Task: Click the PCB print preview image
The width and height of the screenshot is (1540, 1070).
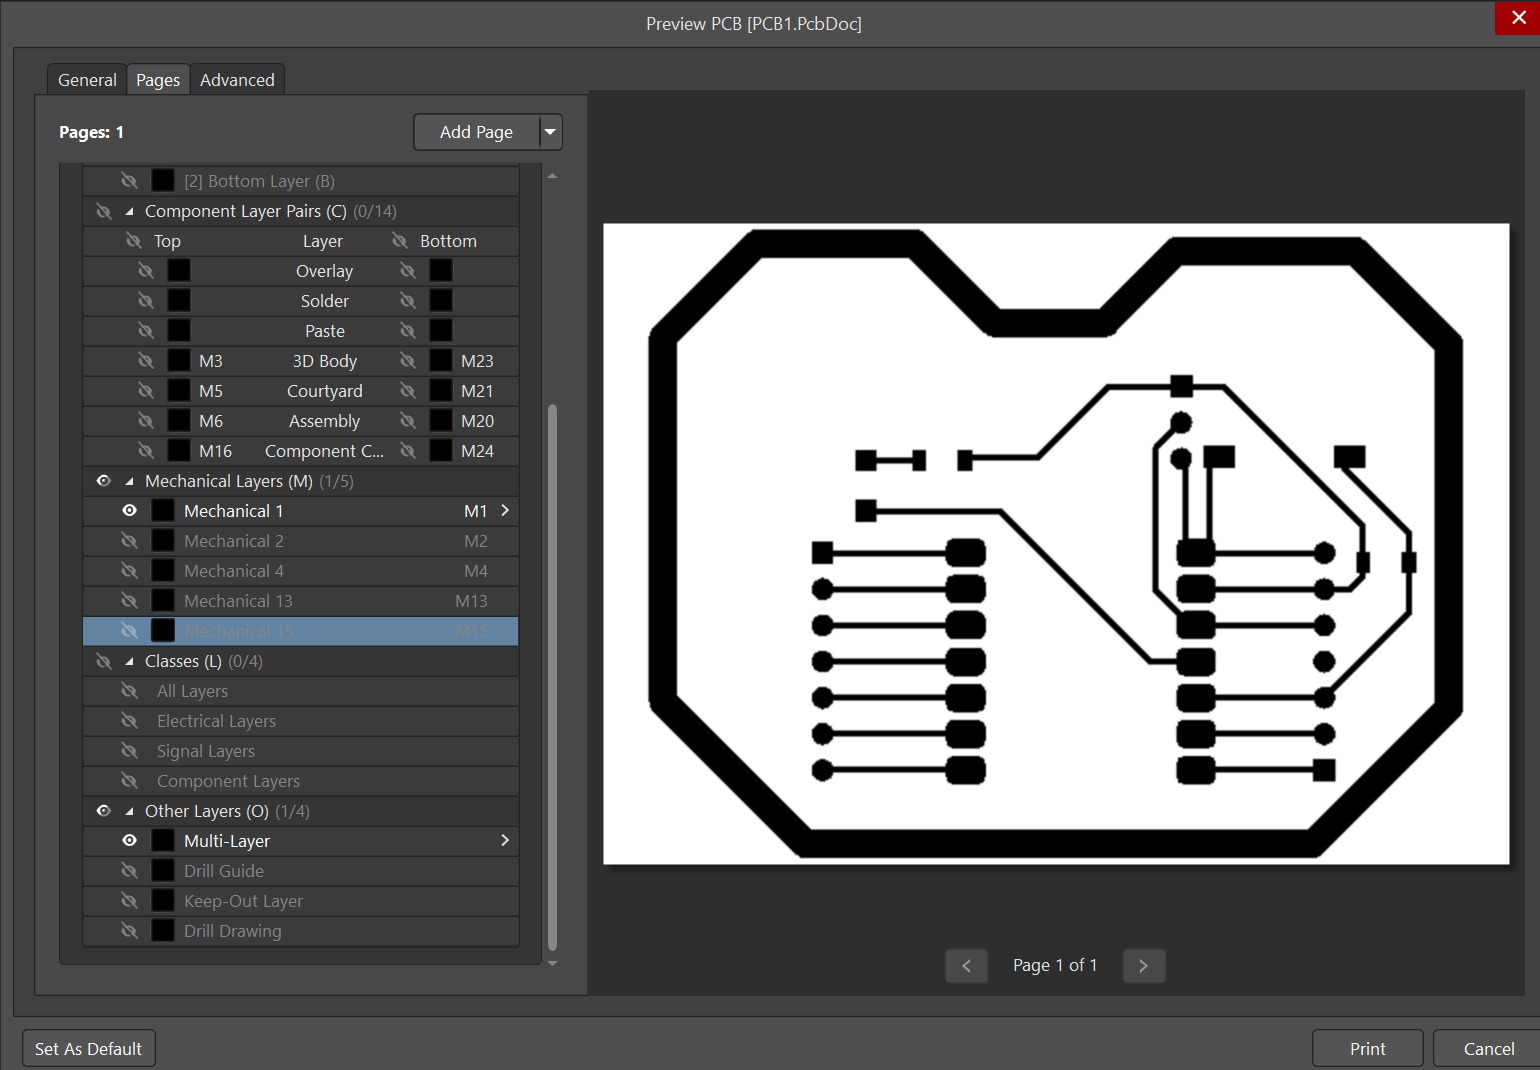Action: [x=1056, y=544]
